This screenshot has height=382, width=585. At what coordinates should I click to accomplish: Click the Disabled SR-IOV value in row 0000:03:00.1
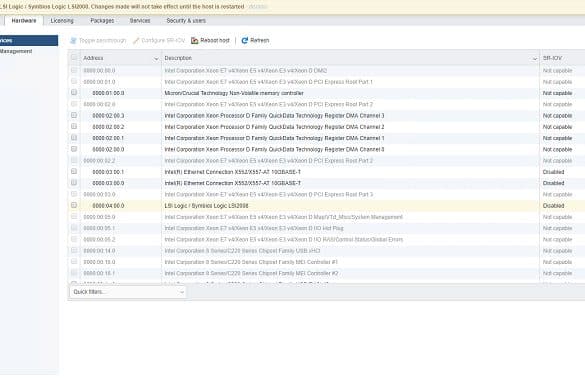pos(553,172)
